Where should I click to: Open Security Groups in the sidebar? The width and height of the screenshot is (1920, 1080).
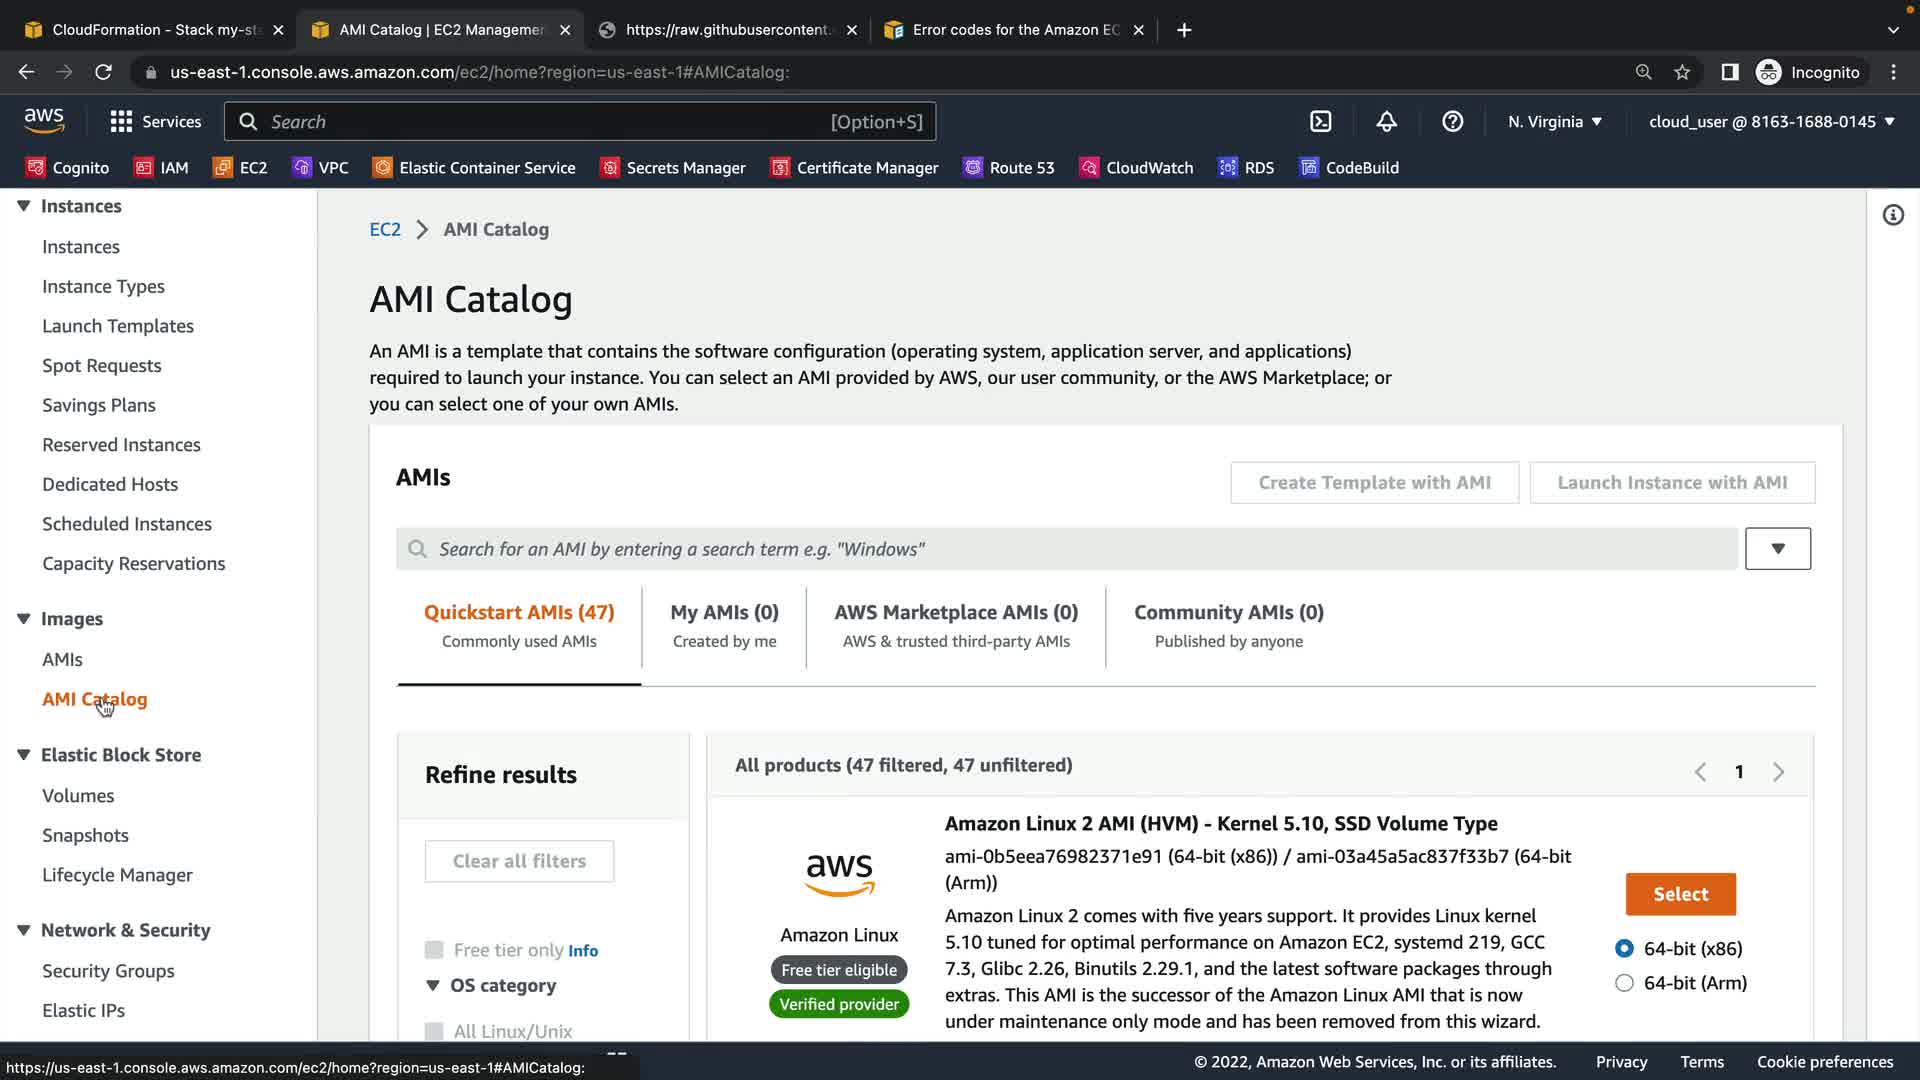click(x=108, y=971)
